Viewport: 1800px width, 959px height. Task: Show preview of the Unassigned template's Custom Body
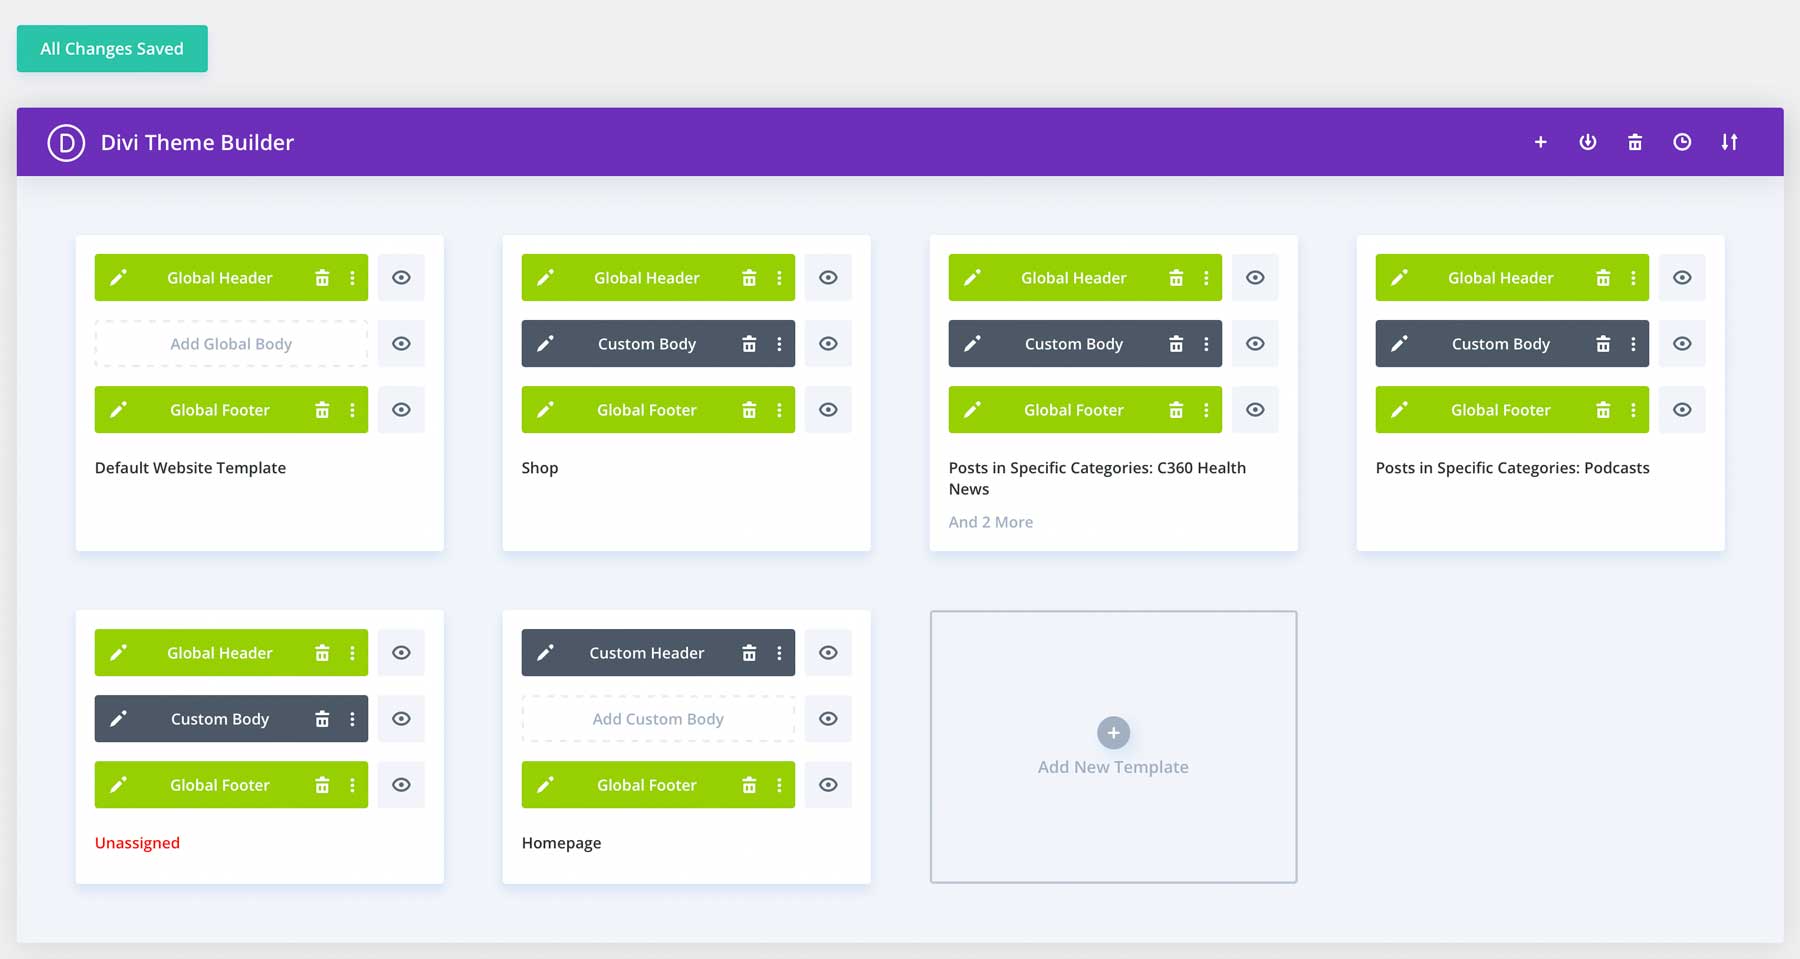pos(401,718)
